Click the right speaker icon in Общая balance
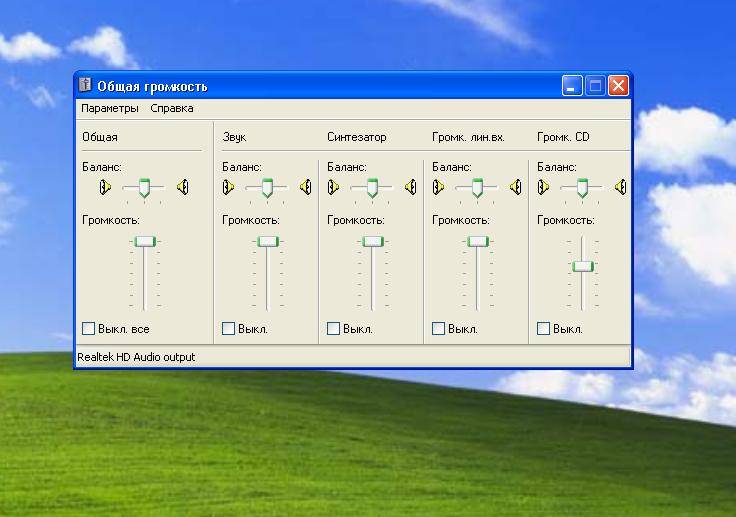The image size is (736, 517). pyautogui.click(x=183, y=187)
